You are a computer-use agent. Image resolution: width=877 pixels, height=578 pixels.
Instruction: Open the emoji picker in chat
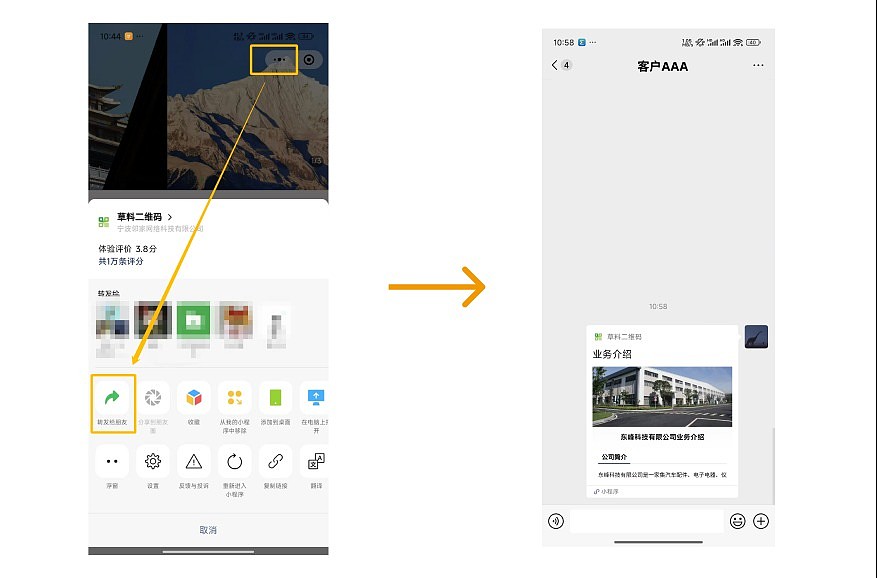tap(738, 521)
